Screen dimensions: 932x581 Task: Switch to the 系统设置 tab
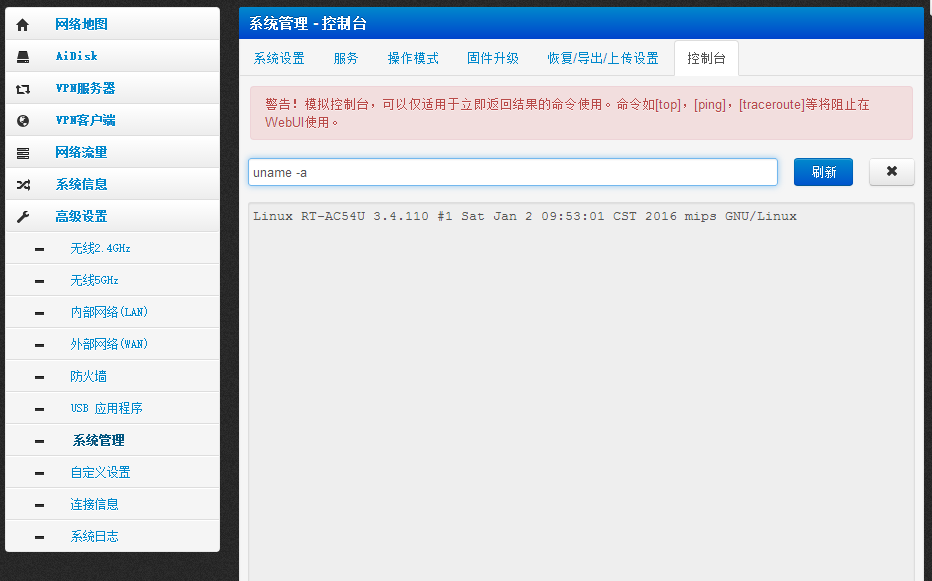pos(279,58)
